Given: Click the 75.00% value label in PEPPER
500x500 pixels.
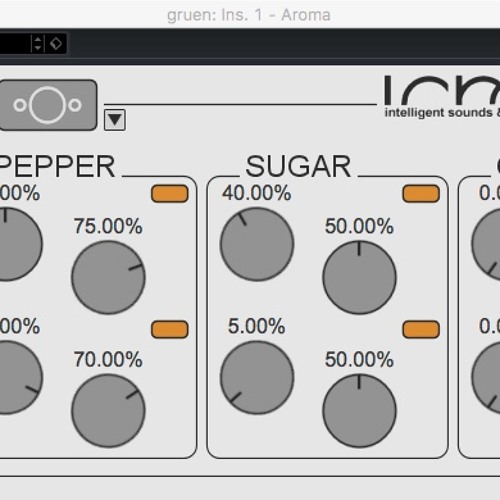Looking at the screenshot, I should tap(108, 226).
